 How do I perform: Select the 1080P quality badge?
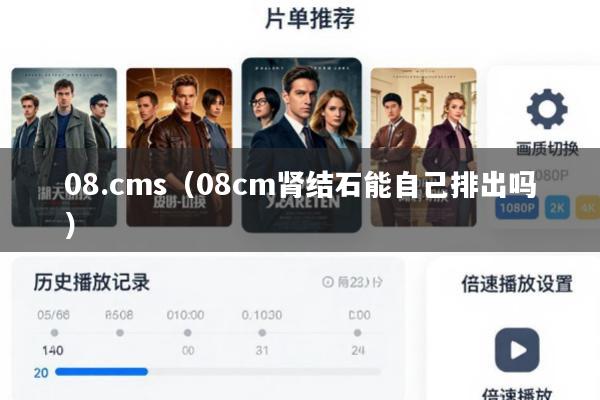coord(517,207)
